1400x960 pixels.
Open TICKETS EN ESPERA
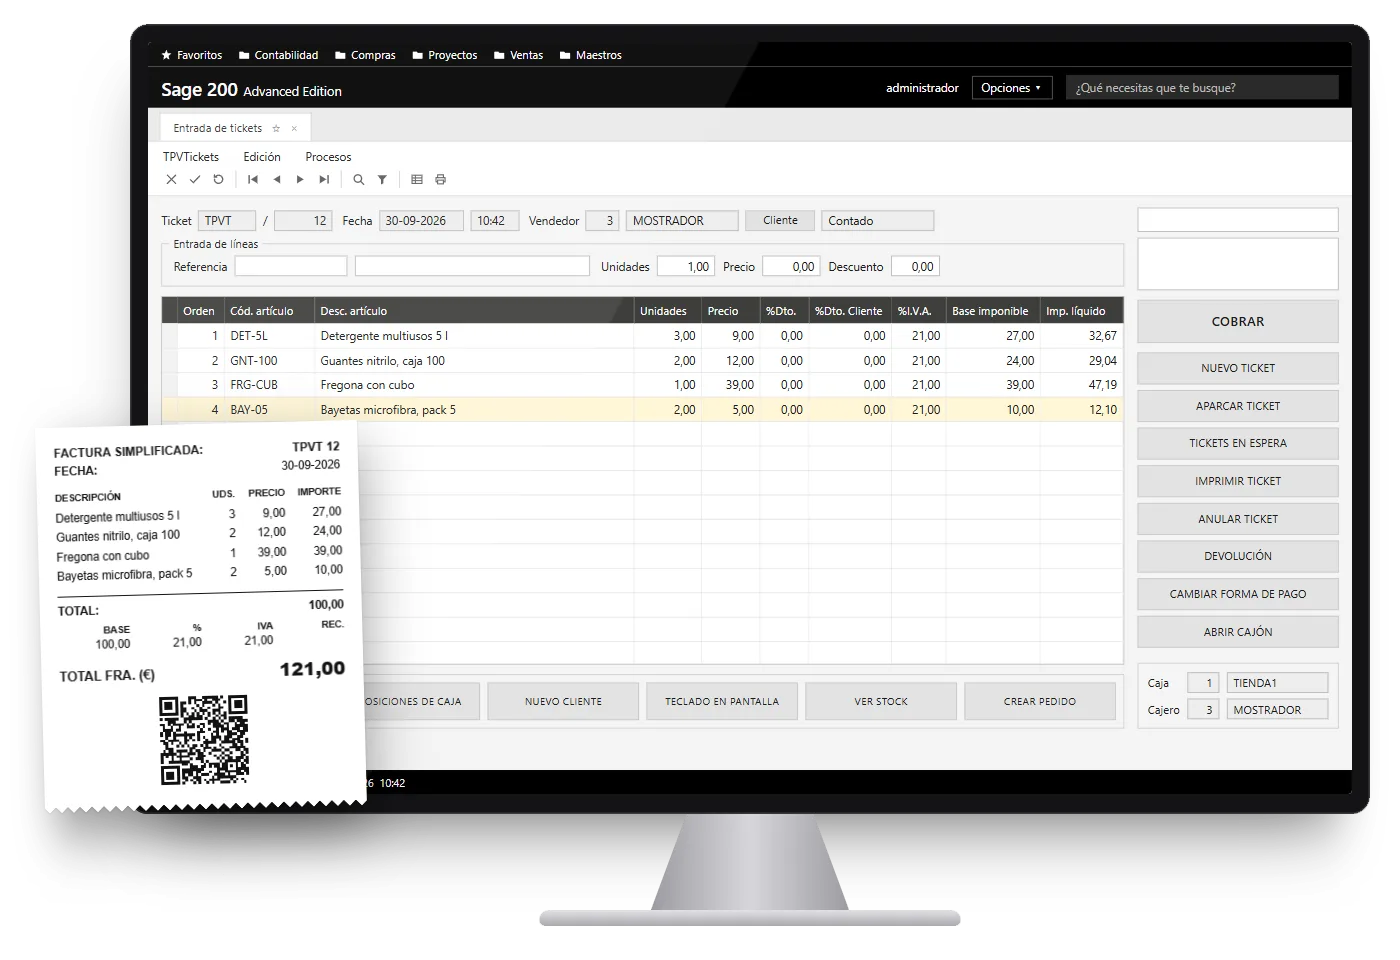1238,443
